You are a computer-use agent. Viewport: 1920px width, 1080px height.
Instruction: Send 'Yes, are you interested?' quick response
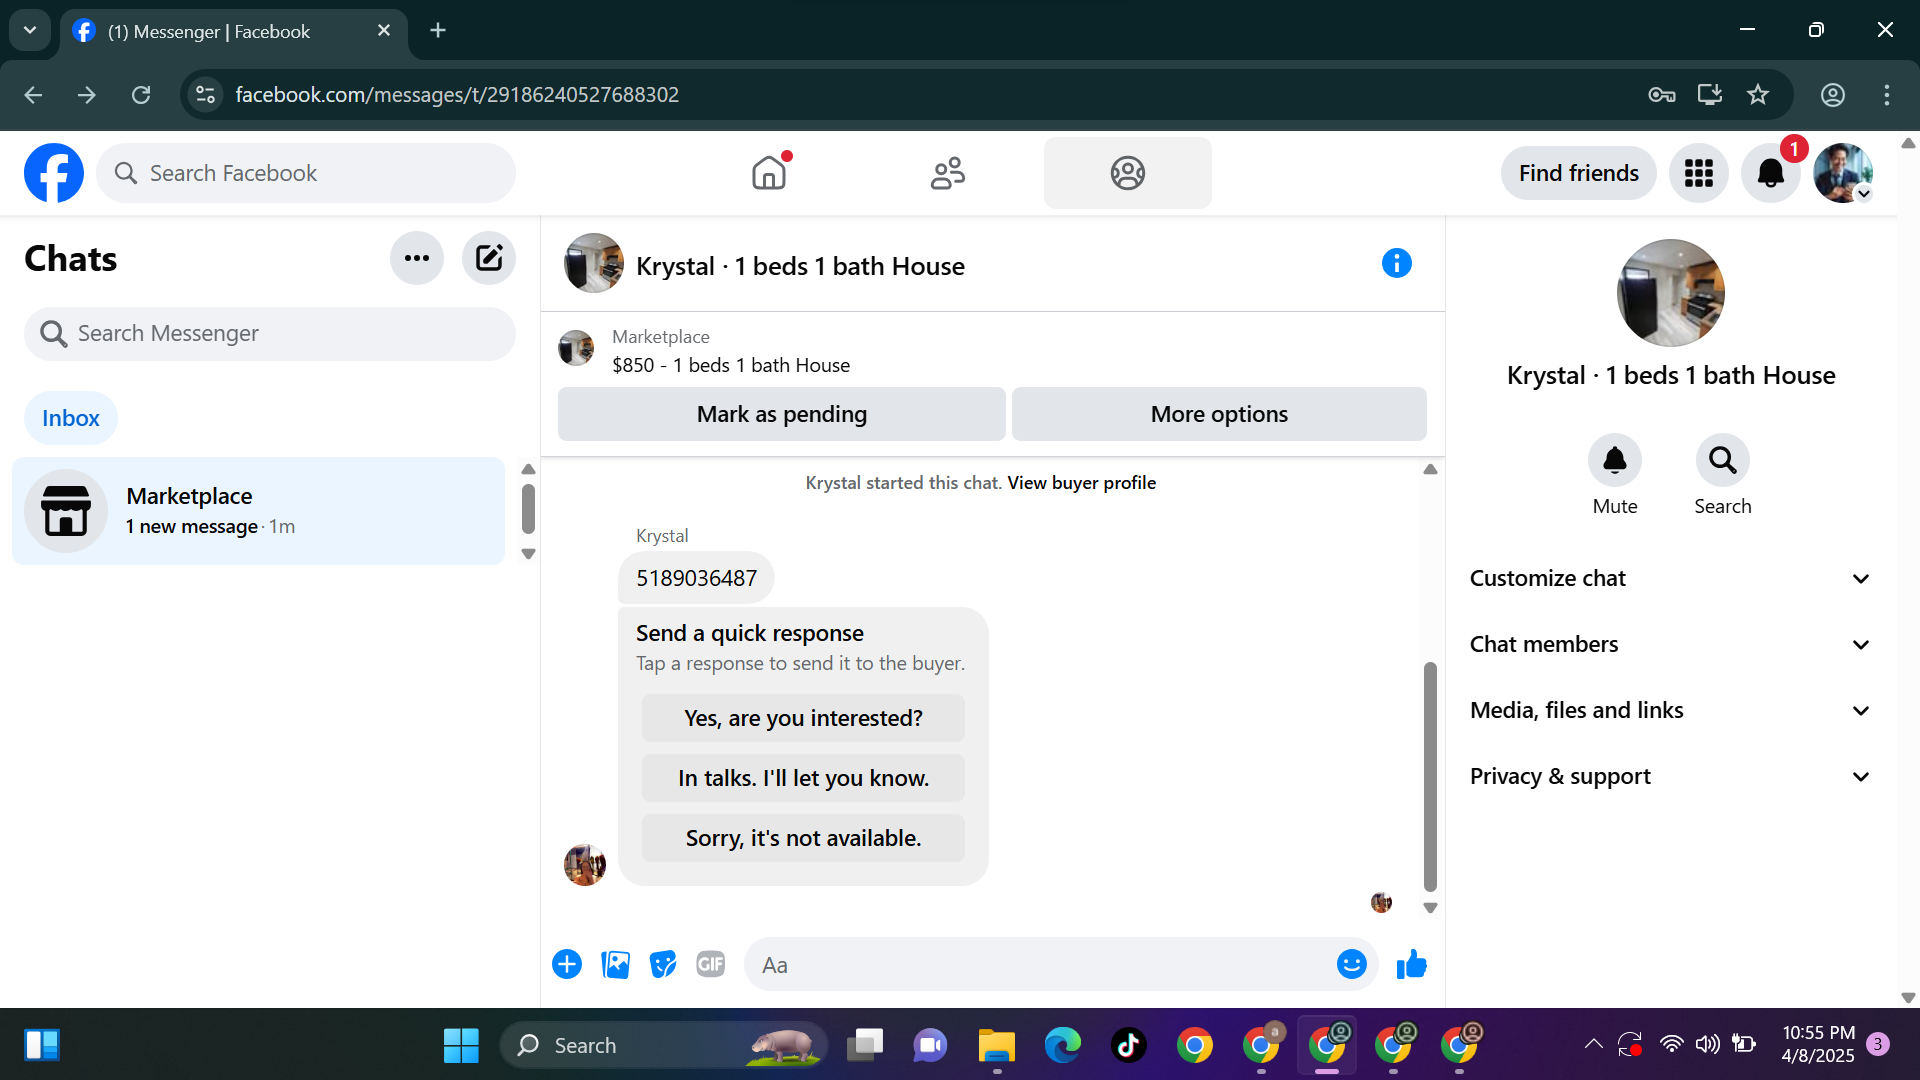[803, 718]
